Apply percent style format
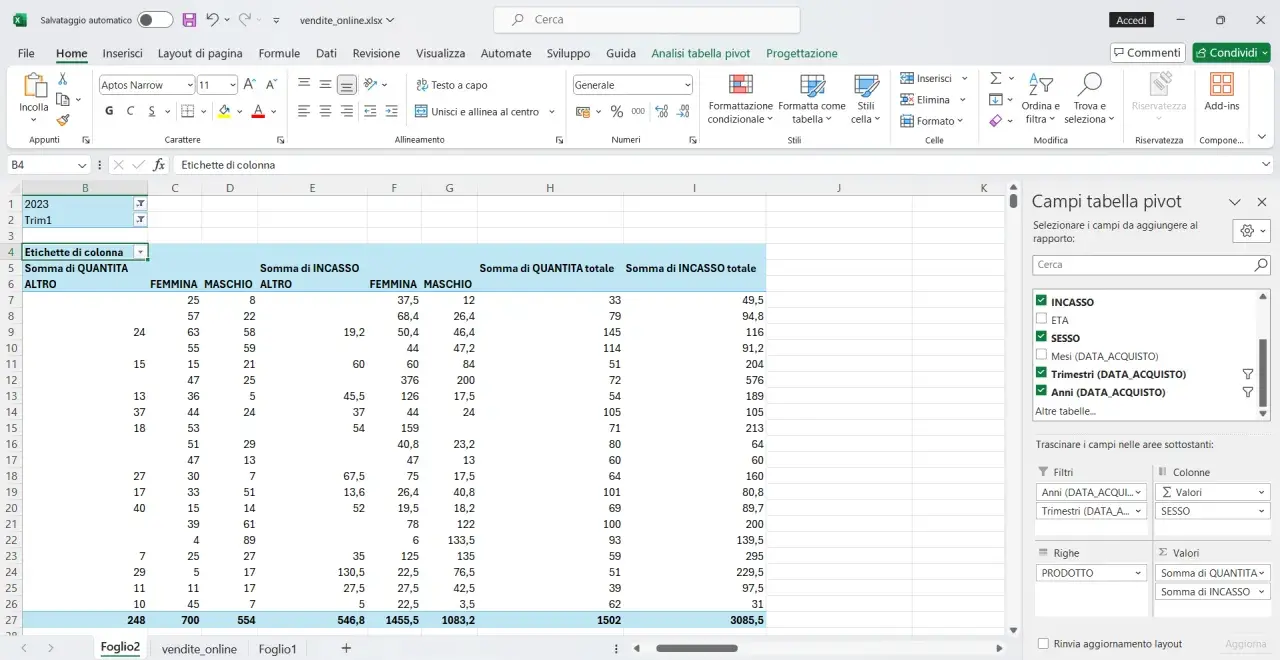Viewport: 1280px width, 660px height. (617, 111)
